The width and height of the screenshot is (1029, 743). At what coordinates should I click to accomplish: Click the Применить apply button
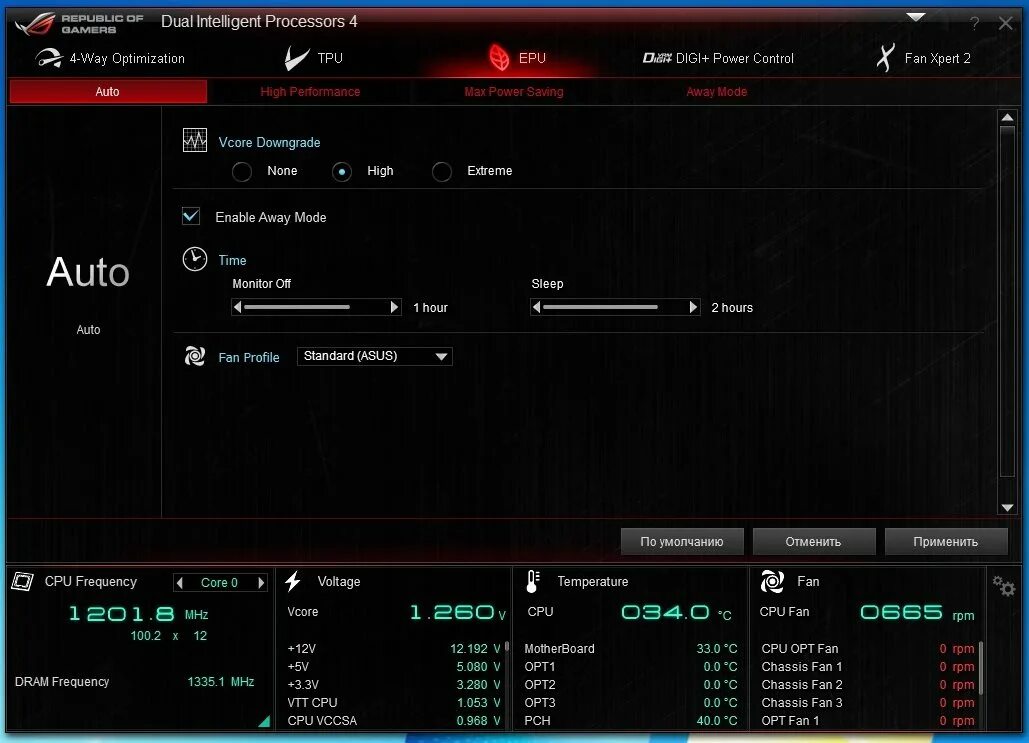coord(946,541)
